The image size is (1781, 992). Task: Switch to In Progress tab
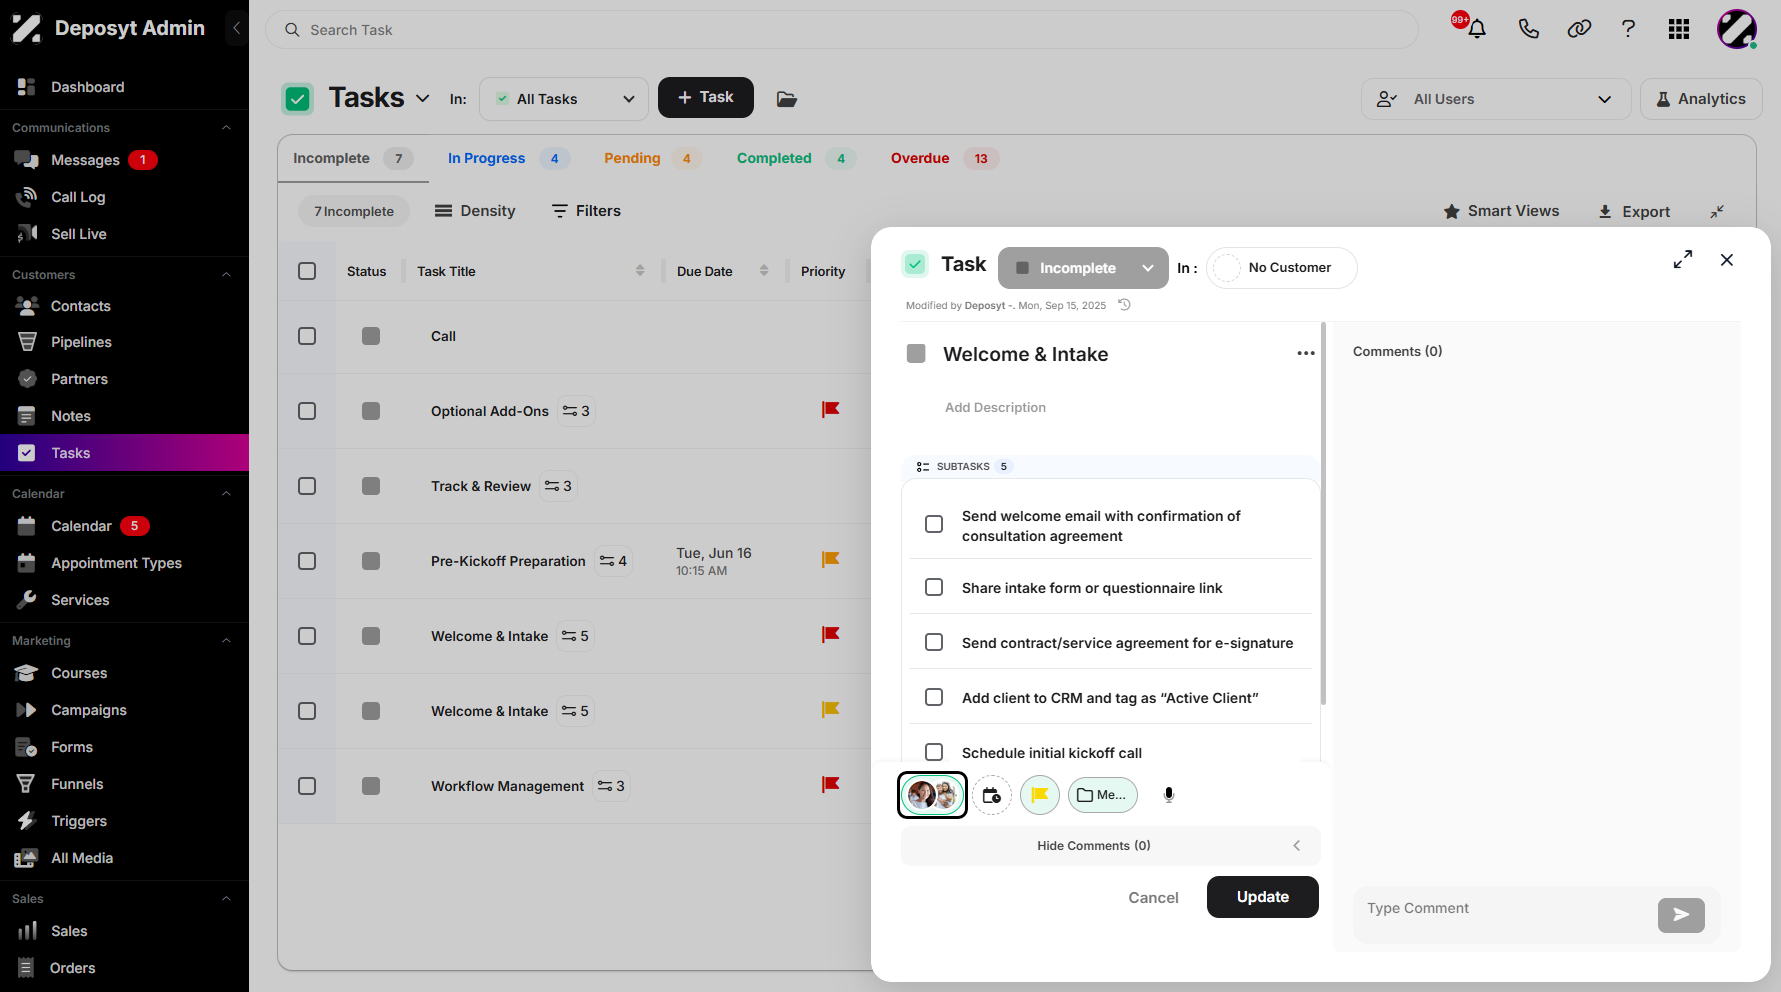(x=508, y=158)
